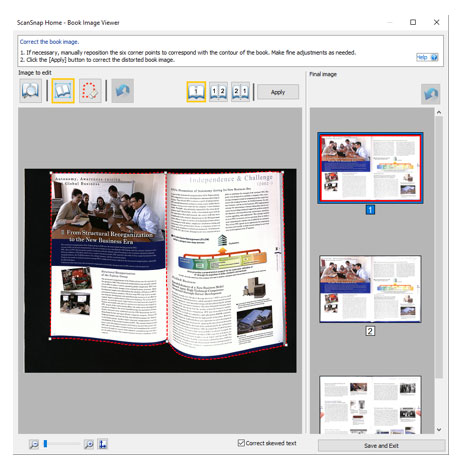Image resolution: width=460 pixels, height=464 pixels.
Task: Choose two-page 2-1 reversed layout icon
Action: tap(240, 92)
